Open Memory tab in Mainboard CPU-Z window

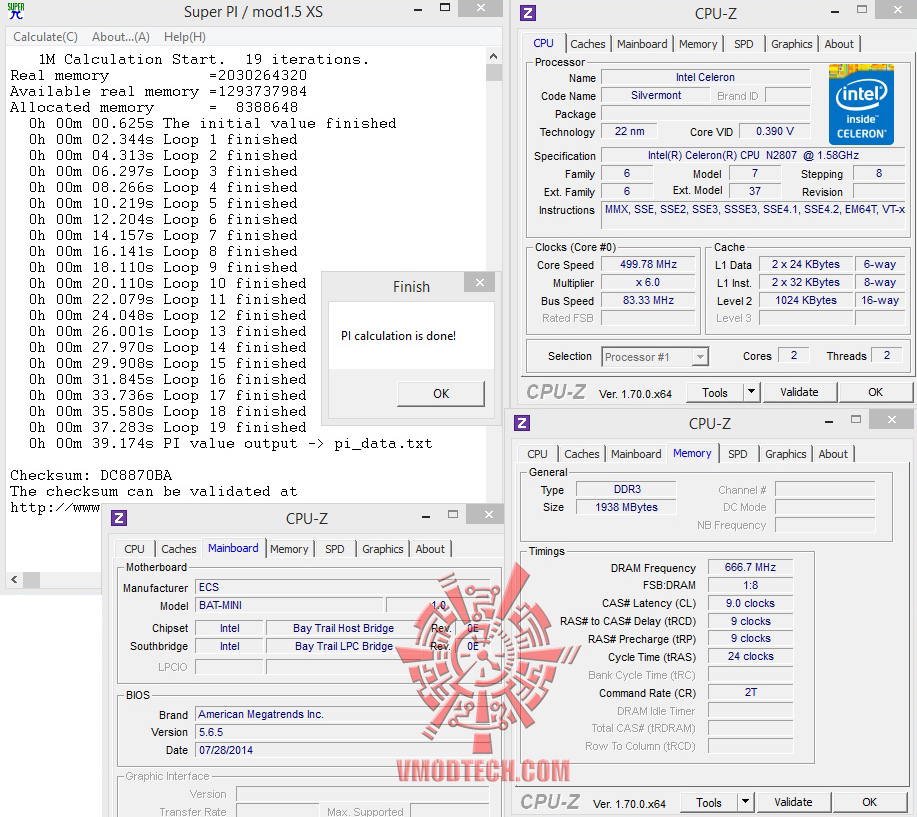pos(289,549)
